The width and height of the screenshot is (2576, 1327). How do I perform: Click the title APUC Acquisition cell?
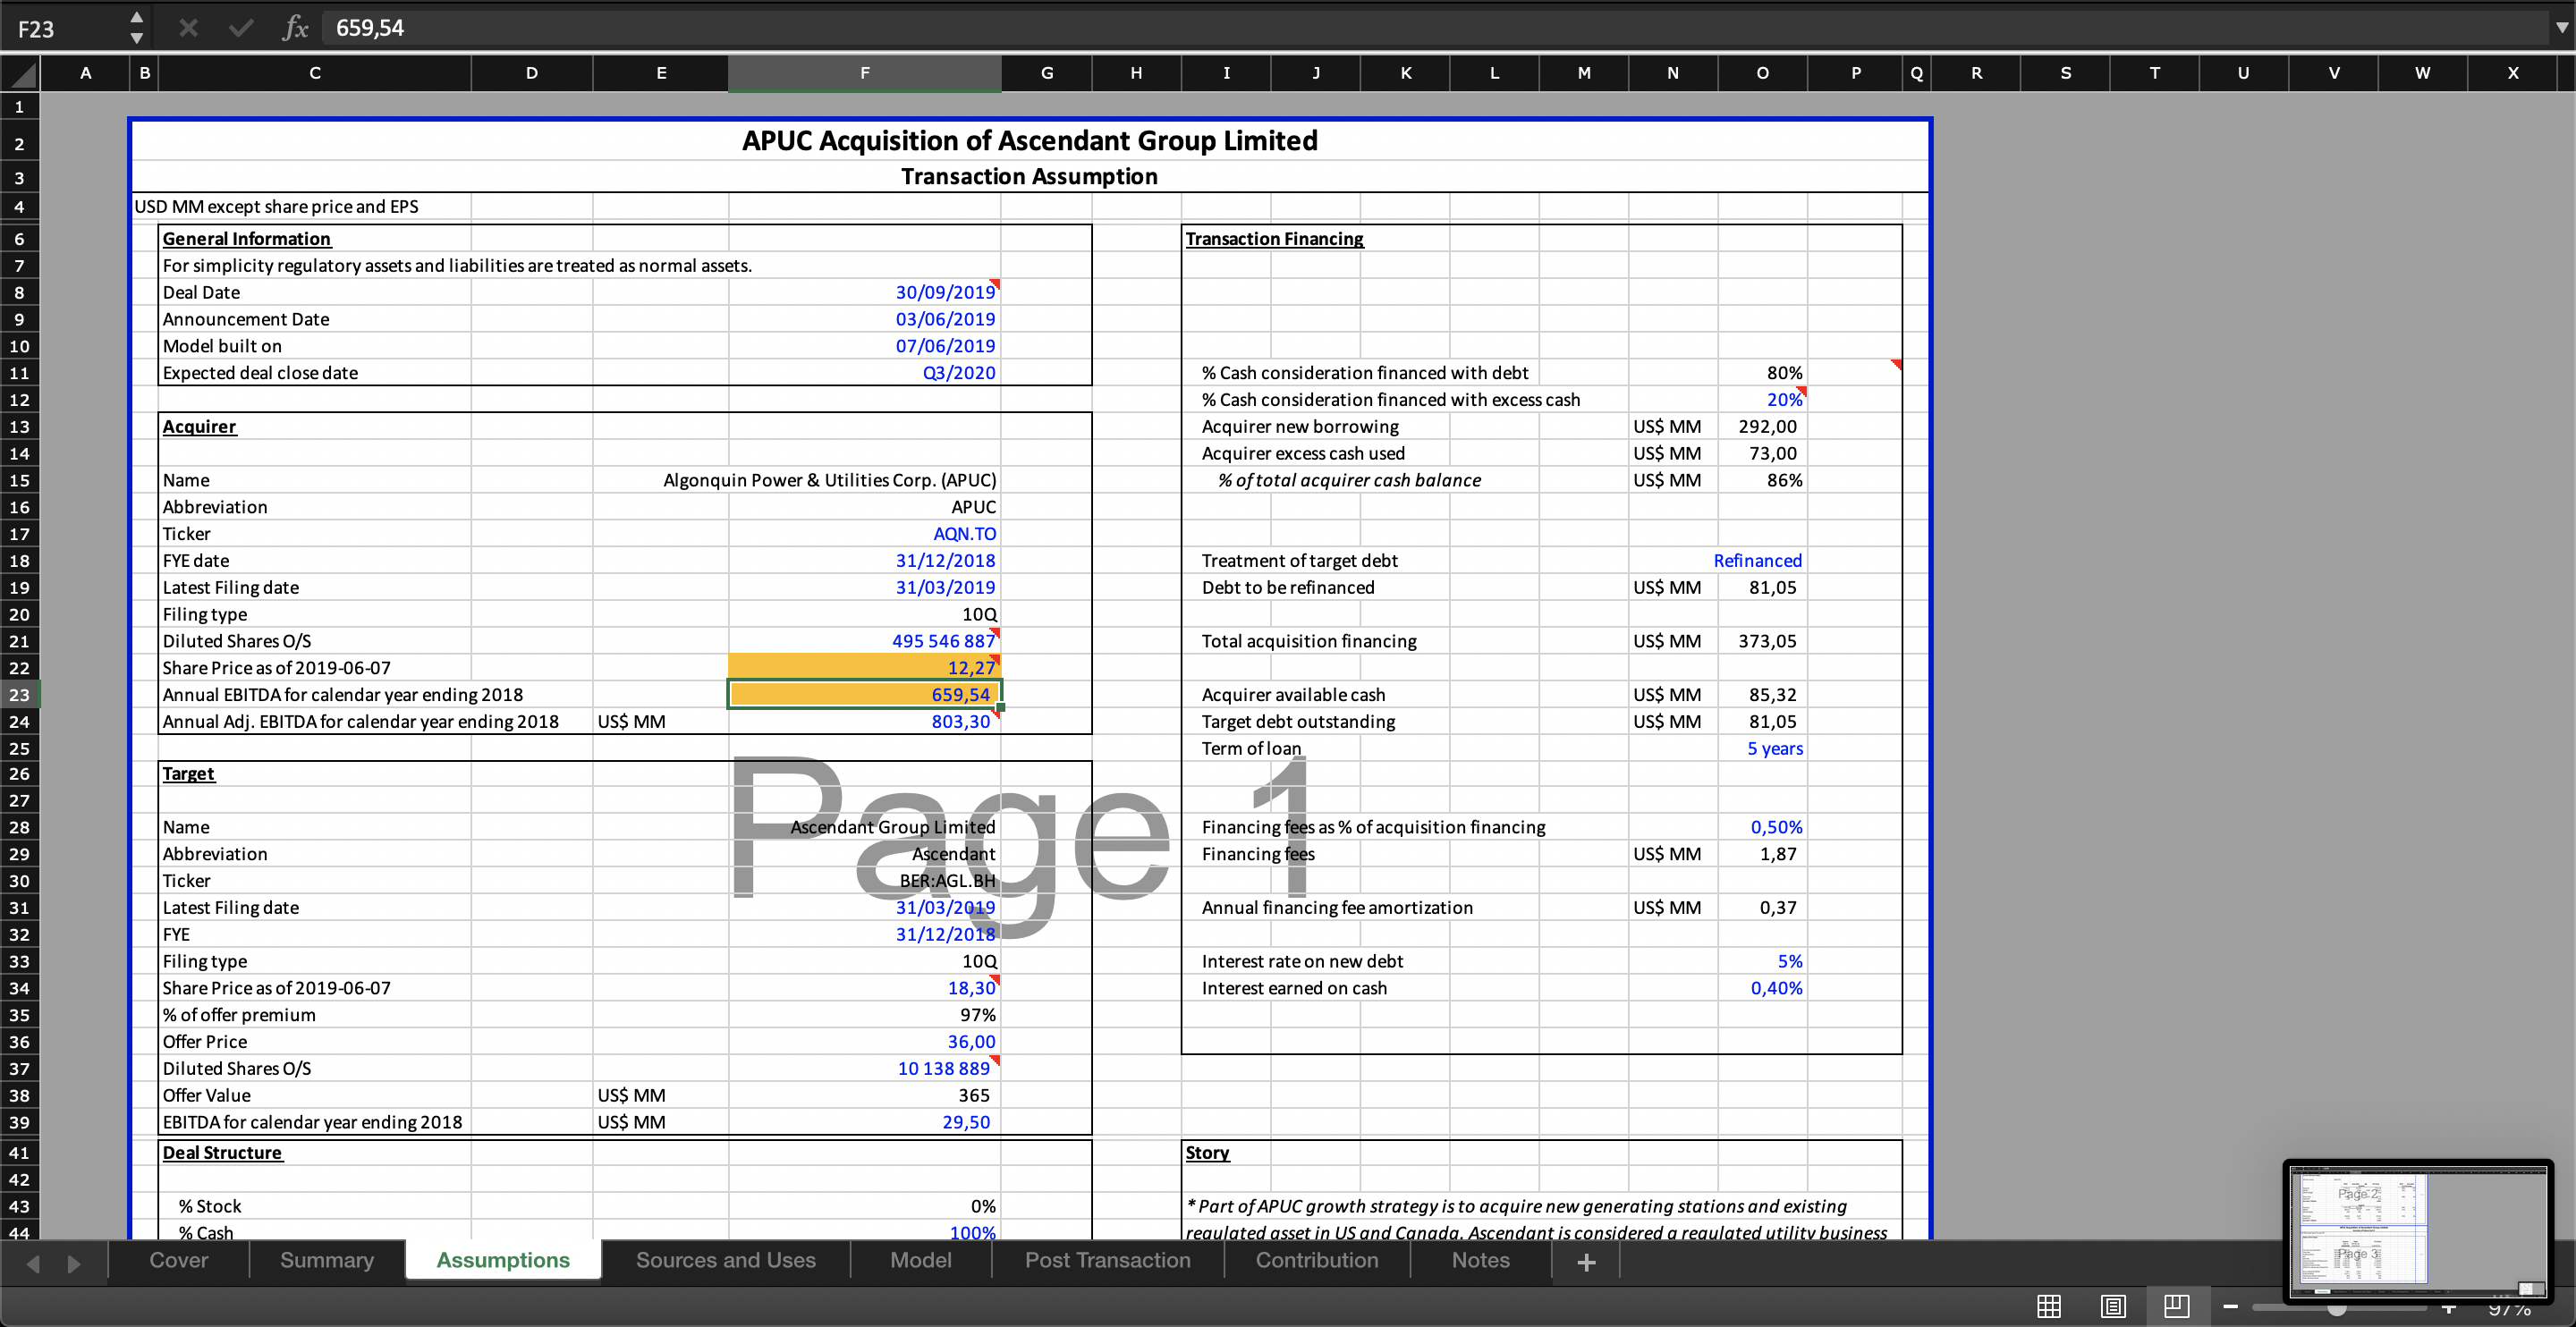pyautogui.click(x=1029, y=141)
